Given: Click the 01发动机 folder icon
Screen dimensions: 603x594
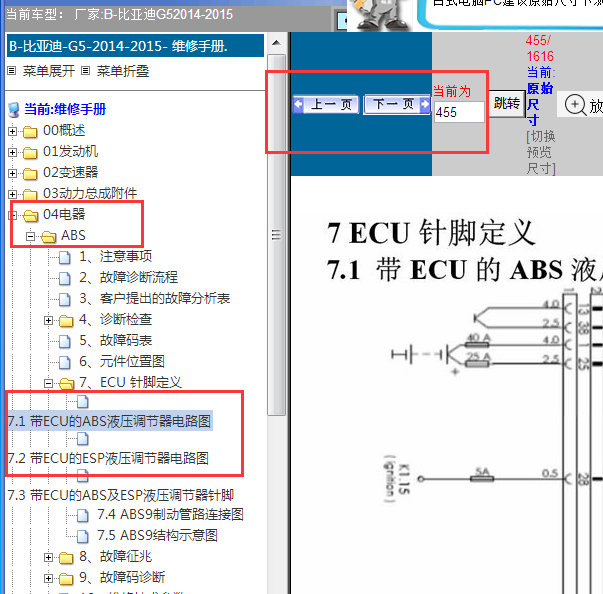Looking at the screenshot, I should tap(30, 153).
